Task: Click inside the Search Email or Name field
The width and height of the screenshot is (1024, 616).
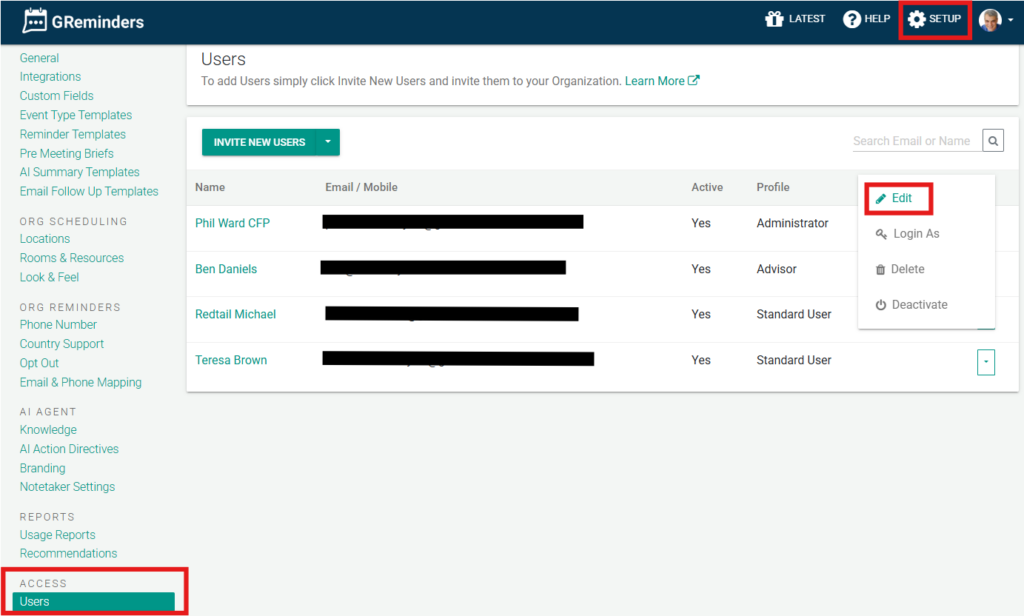Action: point(914,141)
